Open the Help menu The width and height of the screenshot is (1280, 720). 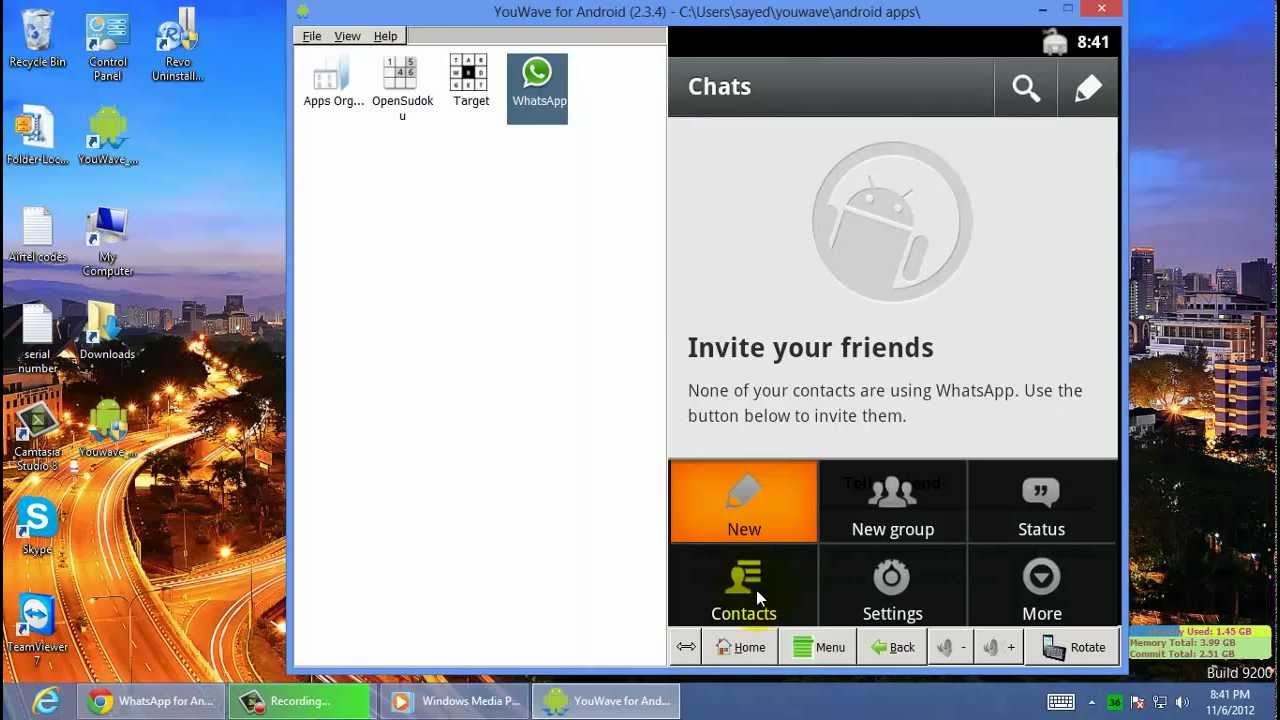pos(385,36)
